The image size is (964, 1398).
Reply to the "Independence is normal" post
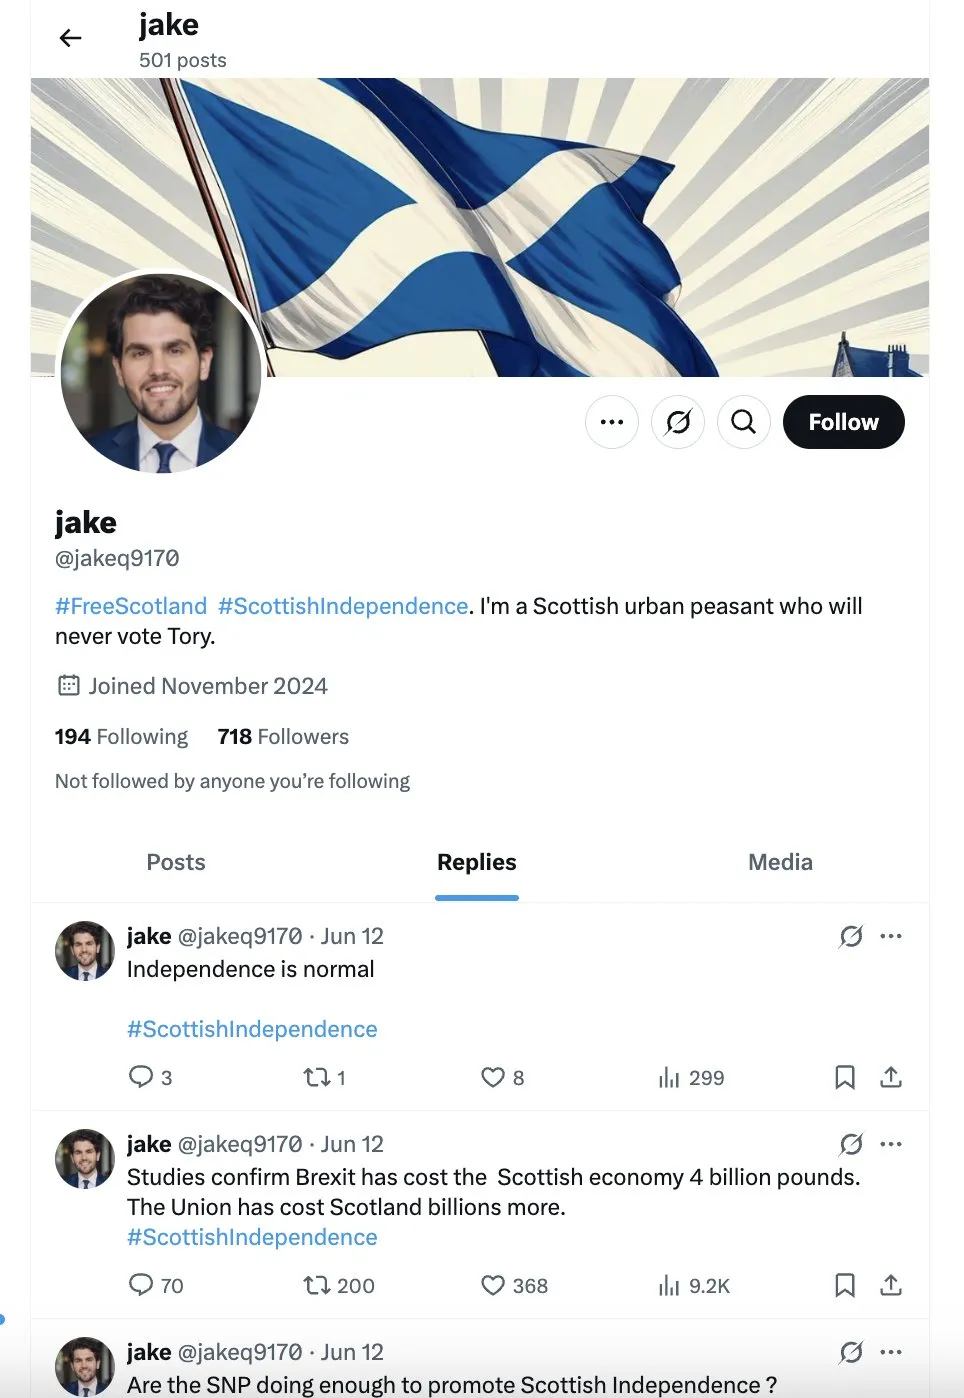(150, 1077)
